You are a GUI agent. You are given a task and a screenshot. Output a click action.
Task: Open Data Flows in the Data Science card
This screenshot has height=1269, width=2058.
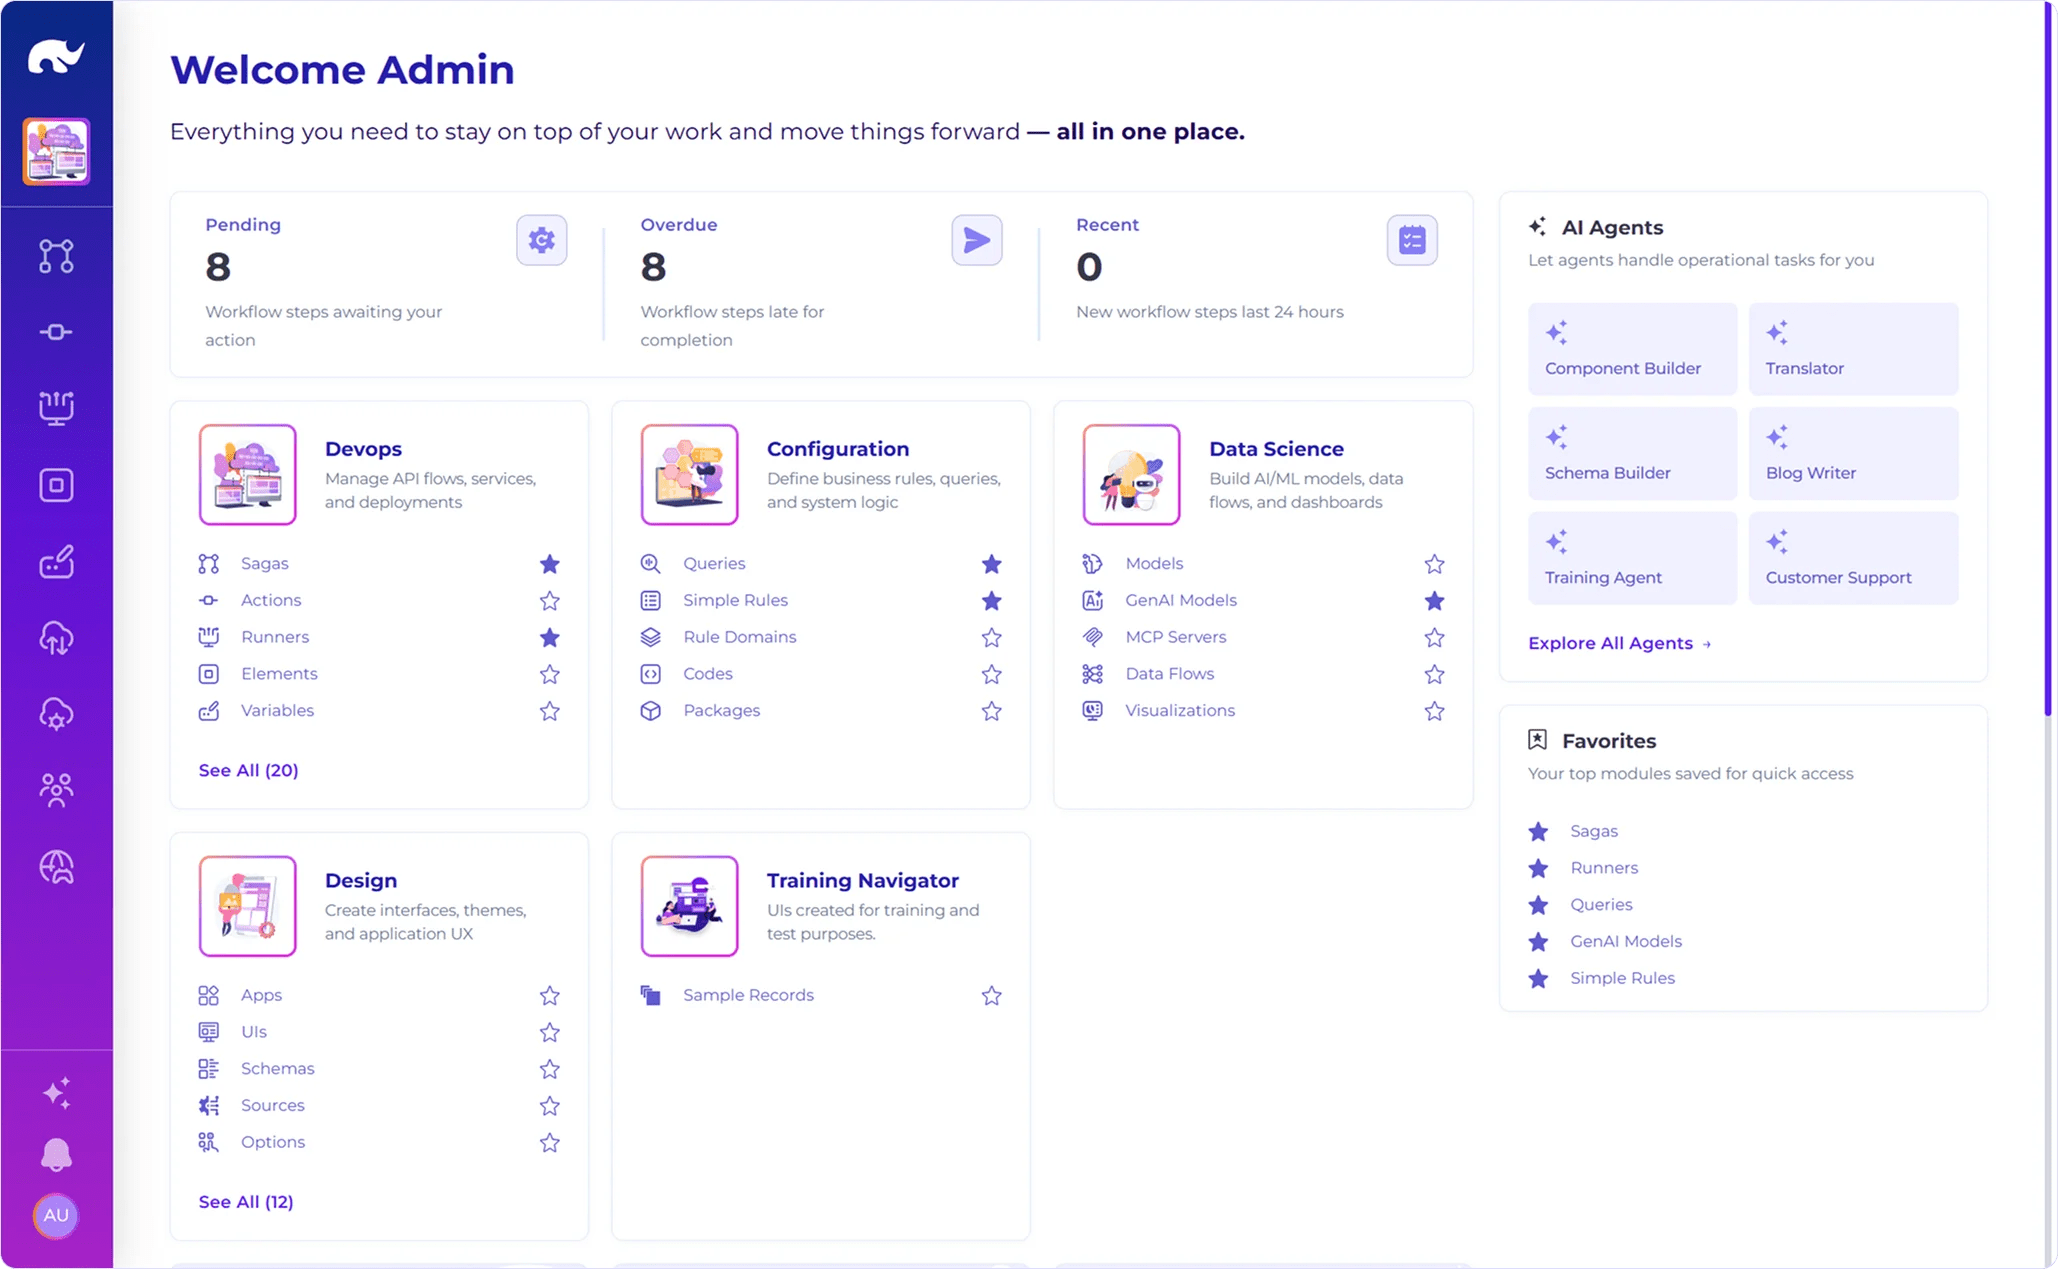tap(1169, 674)
